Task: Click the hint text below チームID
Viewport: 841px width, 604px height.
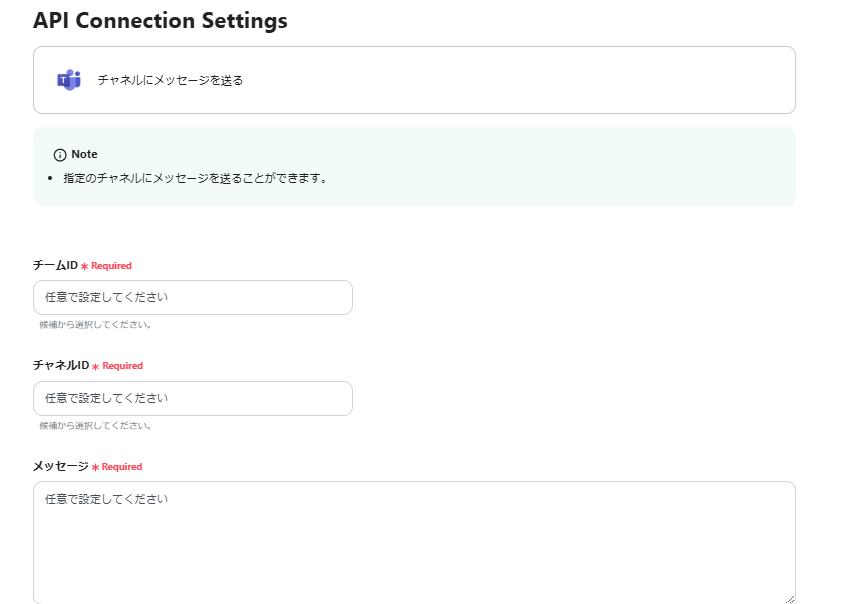Action: (x=95, y=325)
